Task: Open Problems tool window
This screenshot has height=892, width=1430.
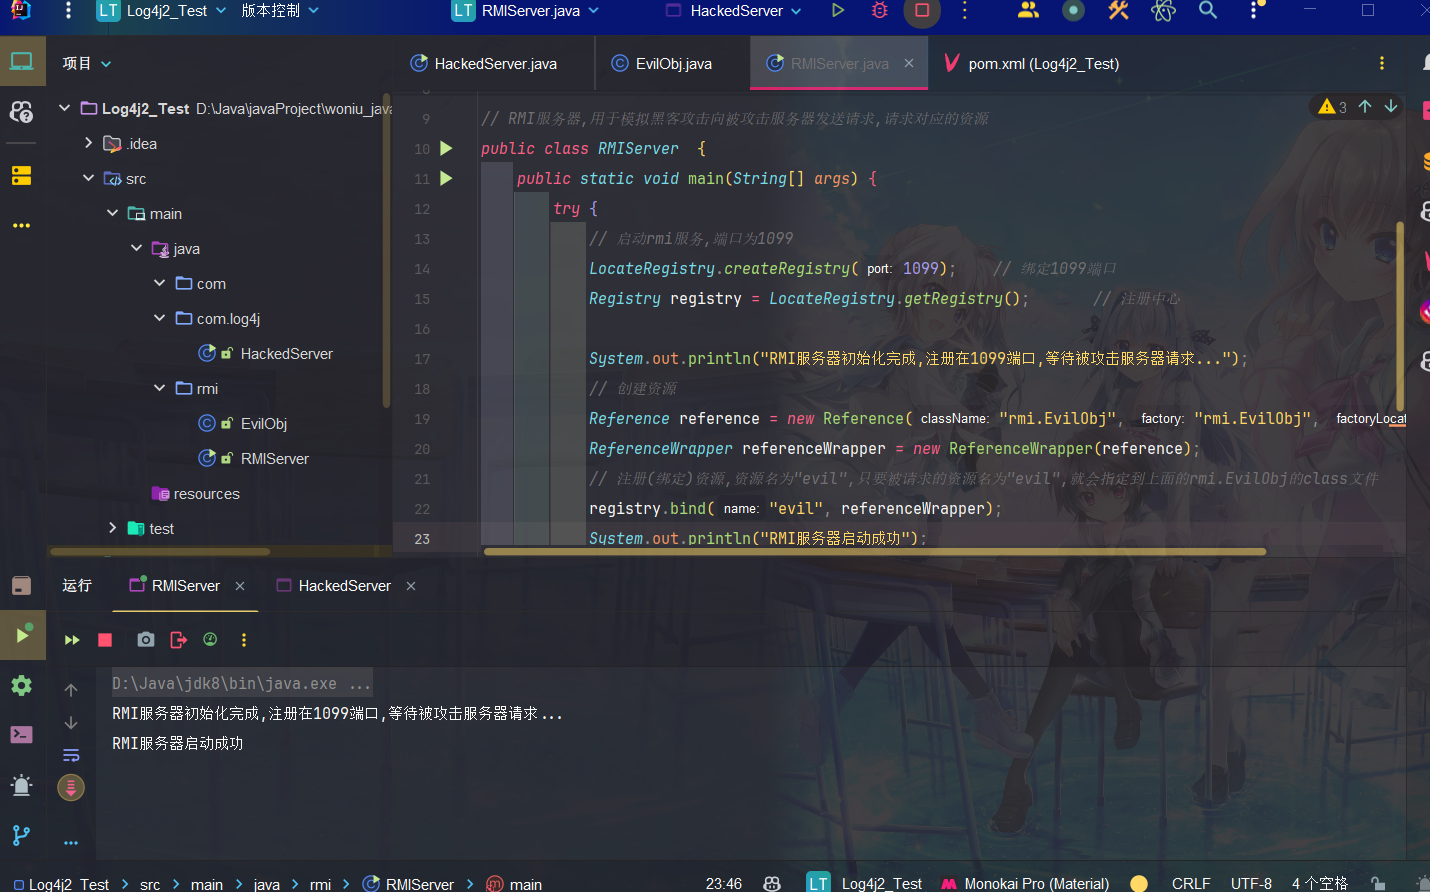Action: (x=22, y=785)
